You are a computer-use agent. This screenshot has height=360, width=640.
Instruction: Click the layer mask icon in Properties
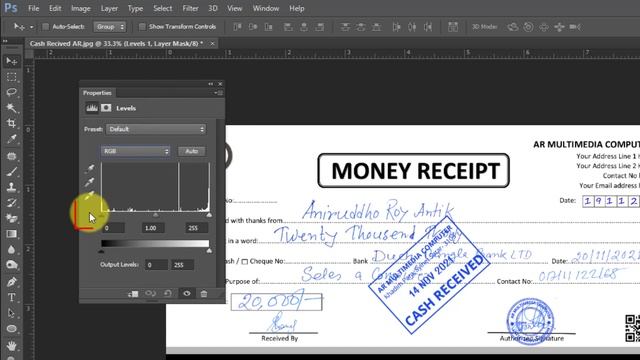(x=106, y=108)
